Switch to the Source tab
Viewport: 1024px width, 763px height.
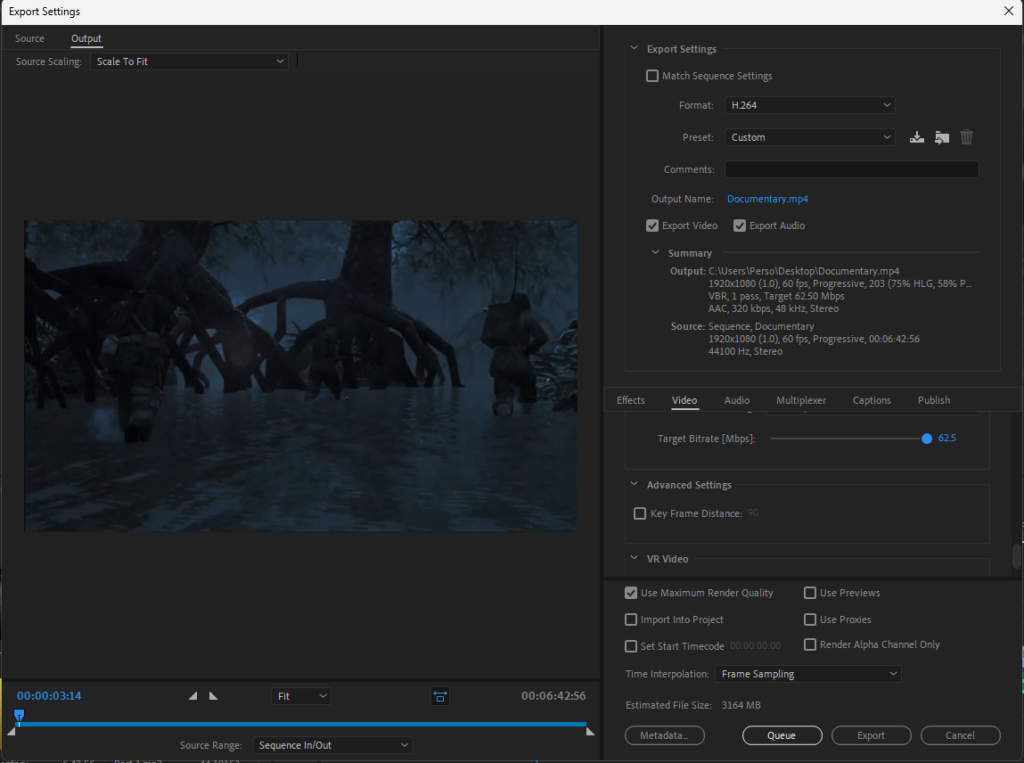[x=29, y=39]
